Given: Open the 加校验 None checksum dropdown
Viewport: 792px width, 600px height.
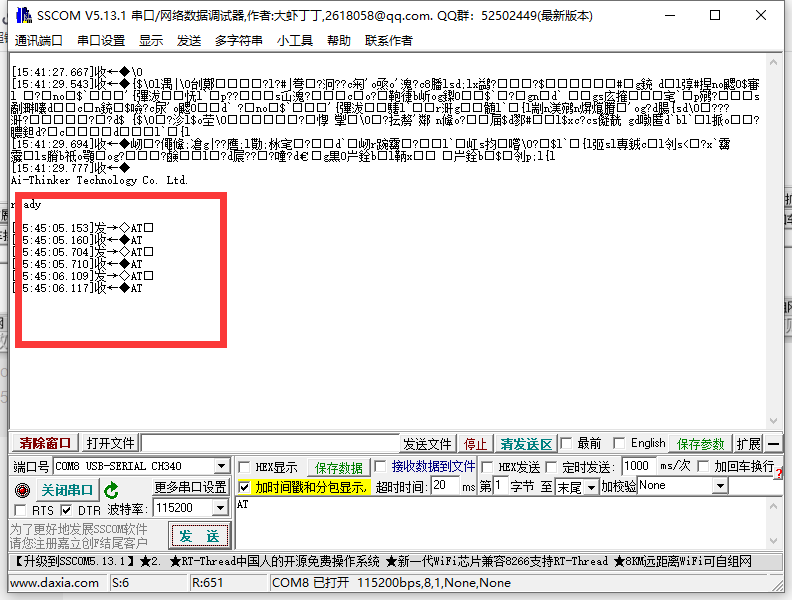Looking at the screenshot, I should click(x=720, y=486).
